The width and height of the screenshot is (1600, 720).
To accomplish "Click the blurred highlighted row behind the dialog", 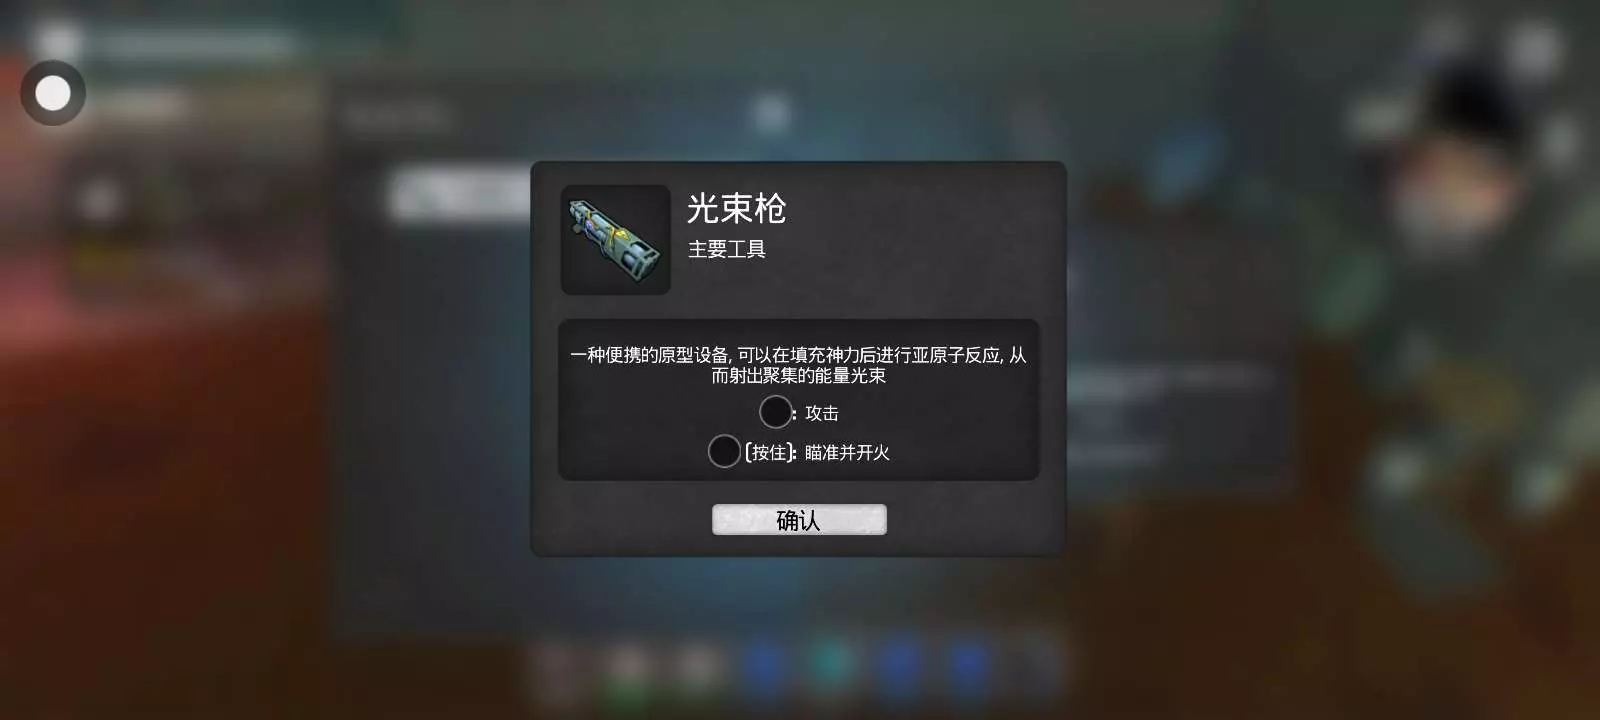I will (x=460, y=195).
